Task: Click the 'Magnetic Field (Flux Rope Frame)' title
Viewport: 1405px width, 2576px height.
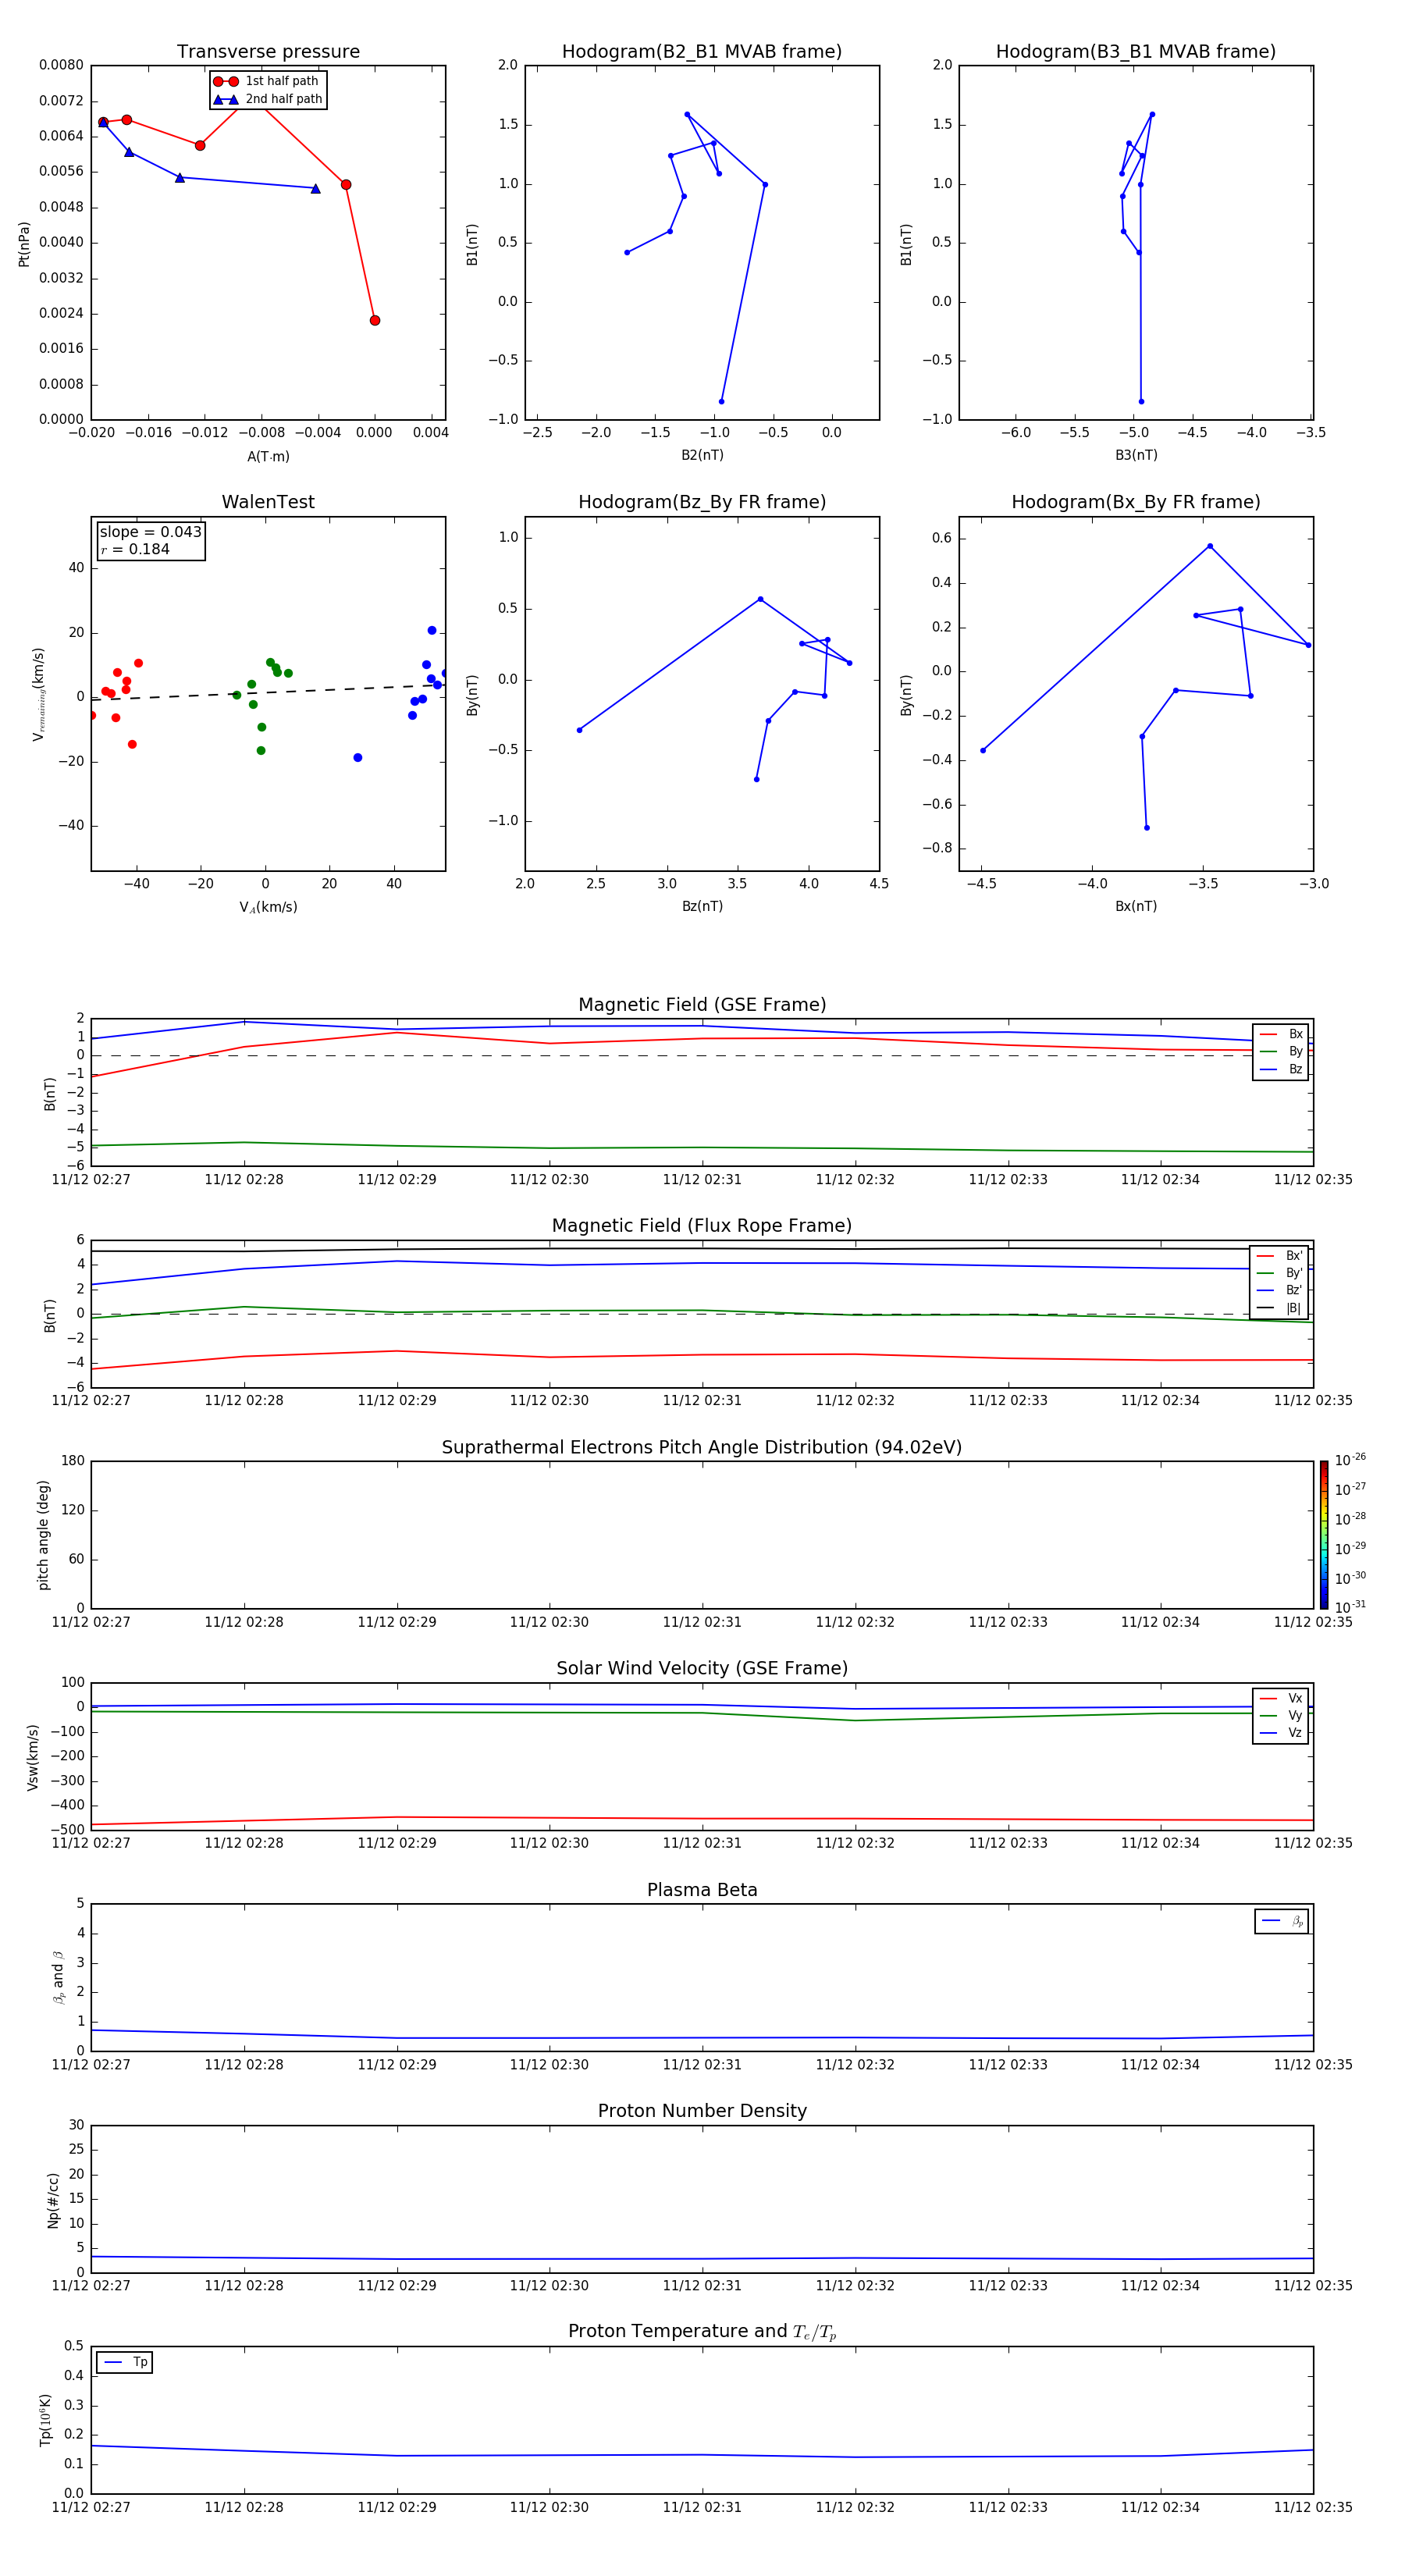Action: coord(702,1226)
